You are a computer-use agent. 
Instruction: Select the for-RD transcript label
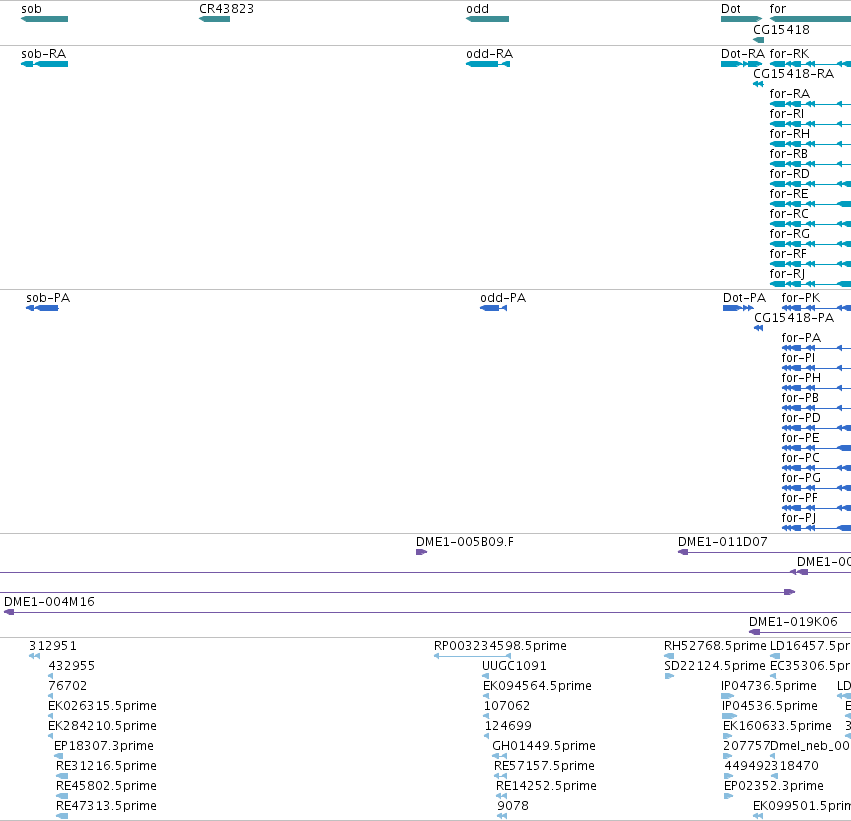(x=790, y=174)
